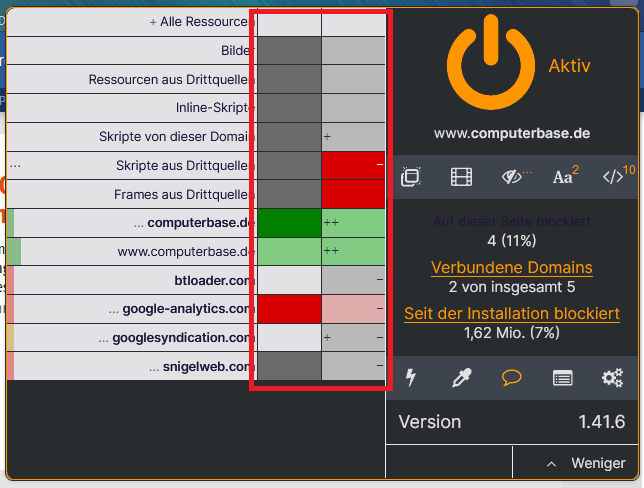The image size is (644, 488).
Task: Click pink local cell for google-analytics.com
Action: pos(353,308)
